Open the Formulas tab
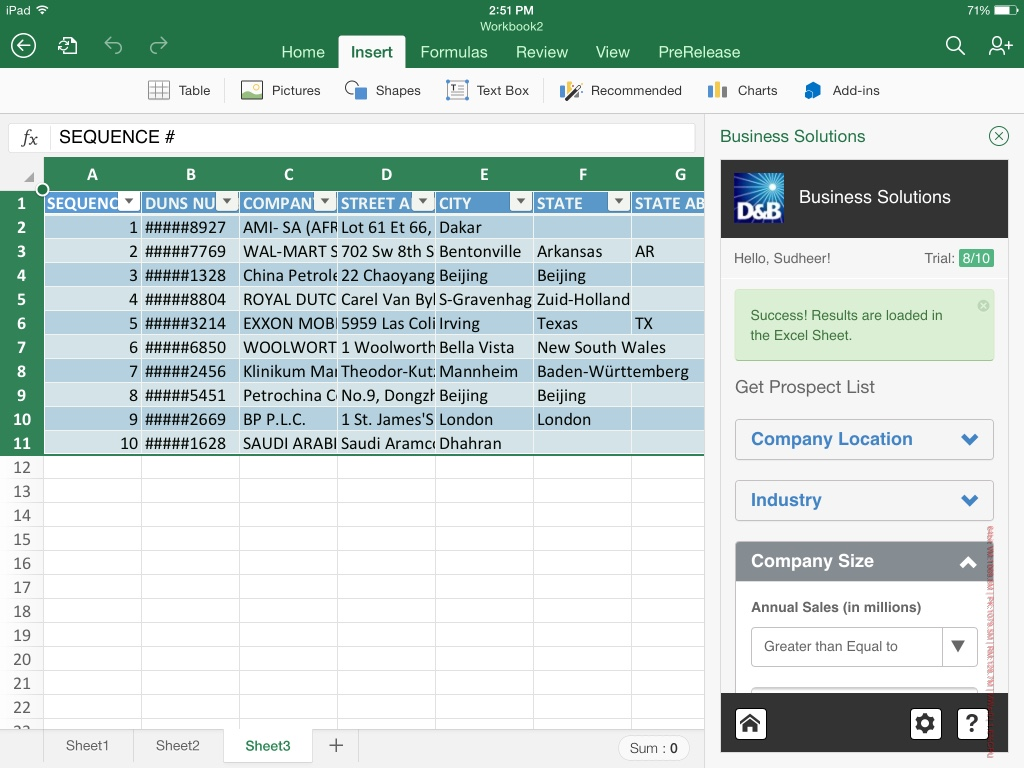 [x=454, y=52]
